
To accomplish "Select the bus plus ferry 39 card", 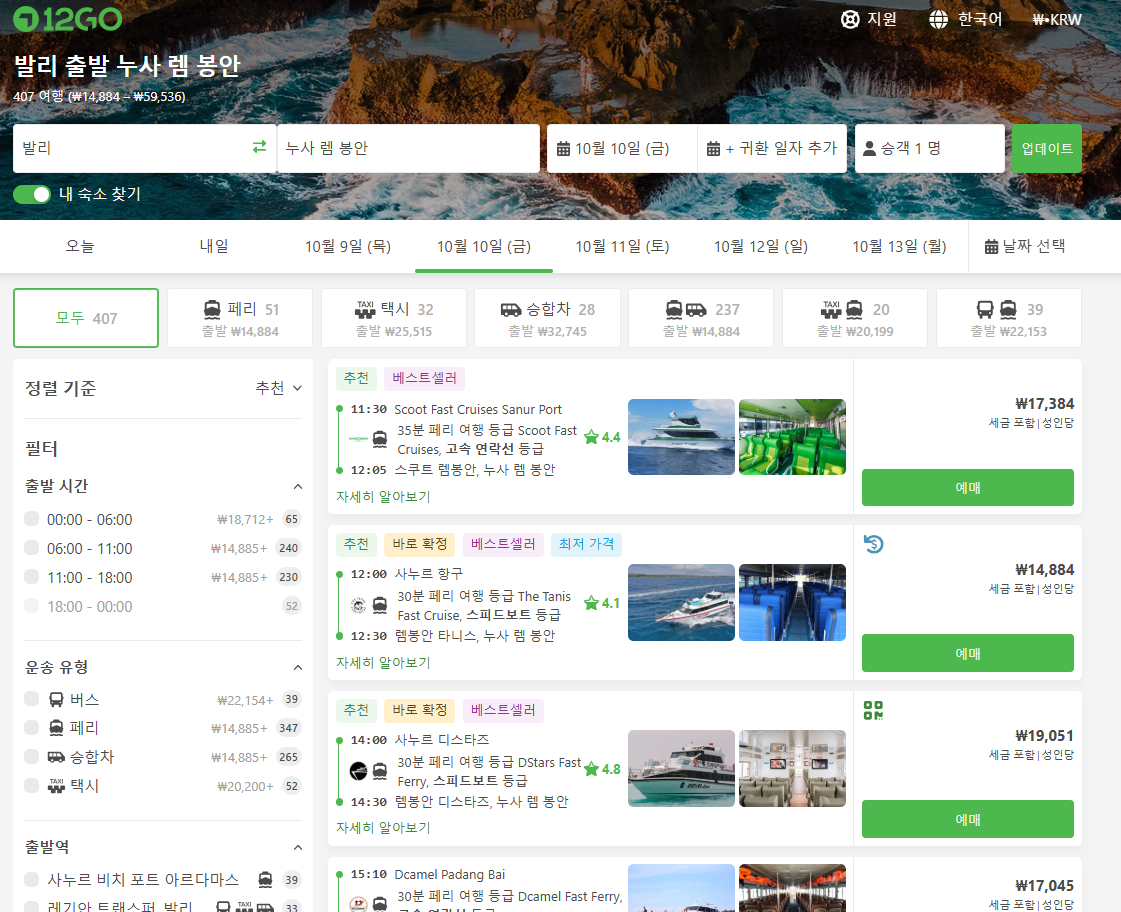I will [1009, 318].
